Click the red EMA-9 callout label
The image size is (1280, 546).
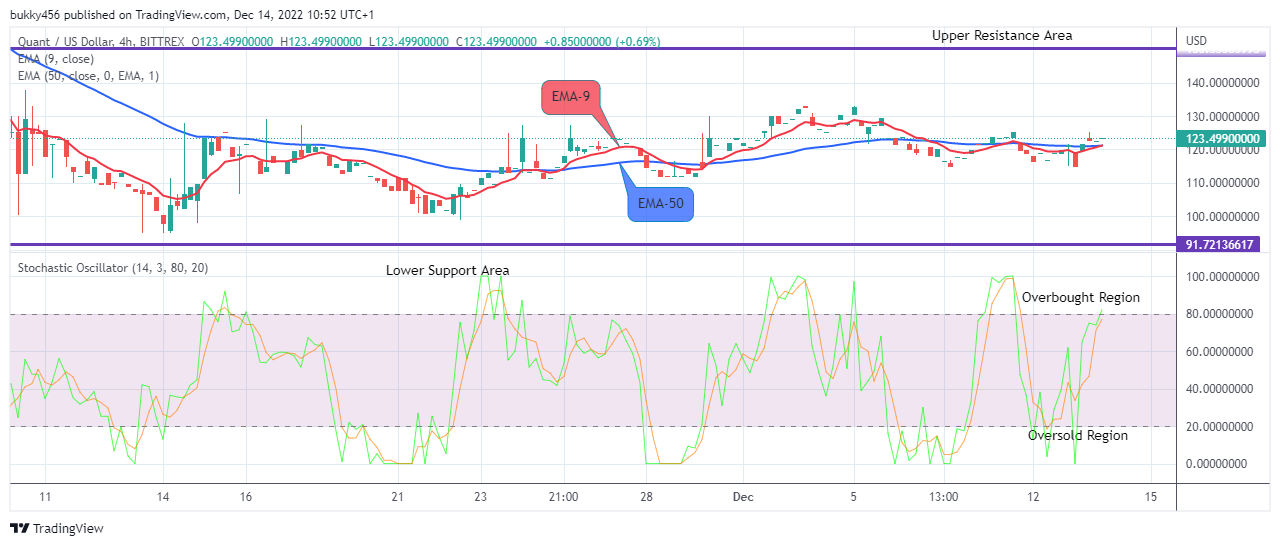pyautogui.click(x=571, y=98)
